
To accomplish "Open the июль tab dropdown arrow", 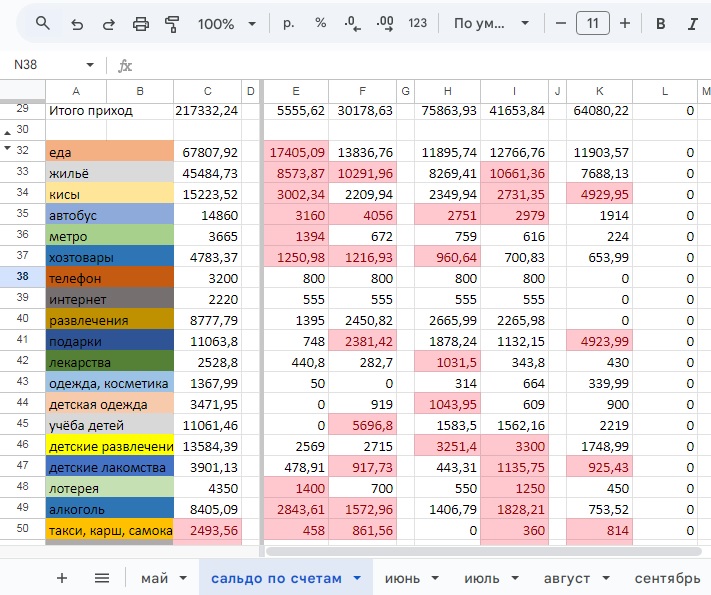I will point(515,578).
